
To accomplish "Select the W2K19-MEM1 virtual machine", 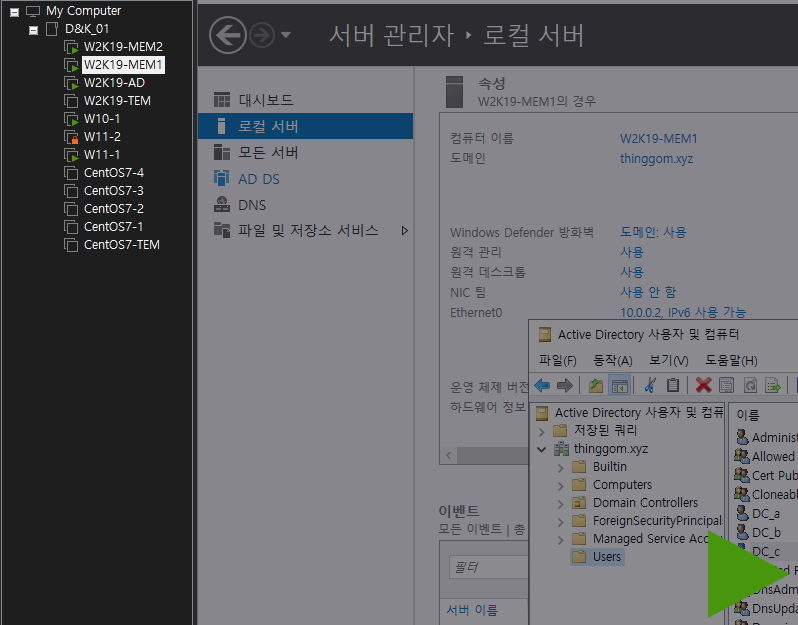I will tap(123, 65).
